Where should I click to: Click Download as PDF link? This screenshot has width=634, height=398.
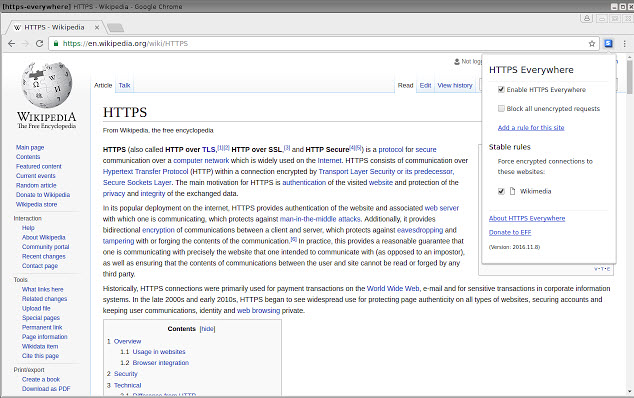point(46,389)
